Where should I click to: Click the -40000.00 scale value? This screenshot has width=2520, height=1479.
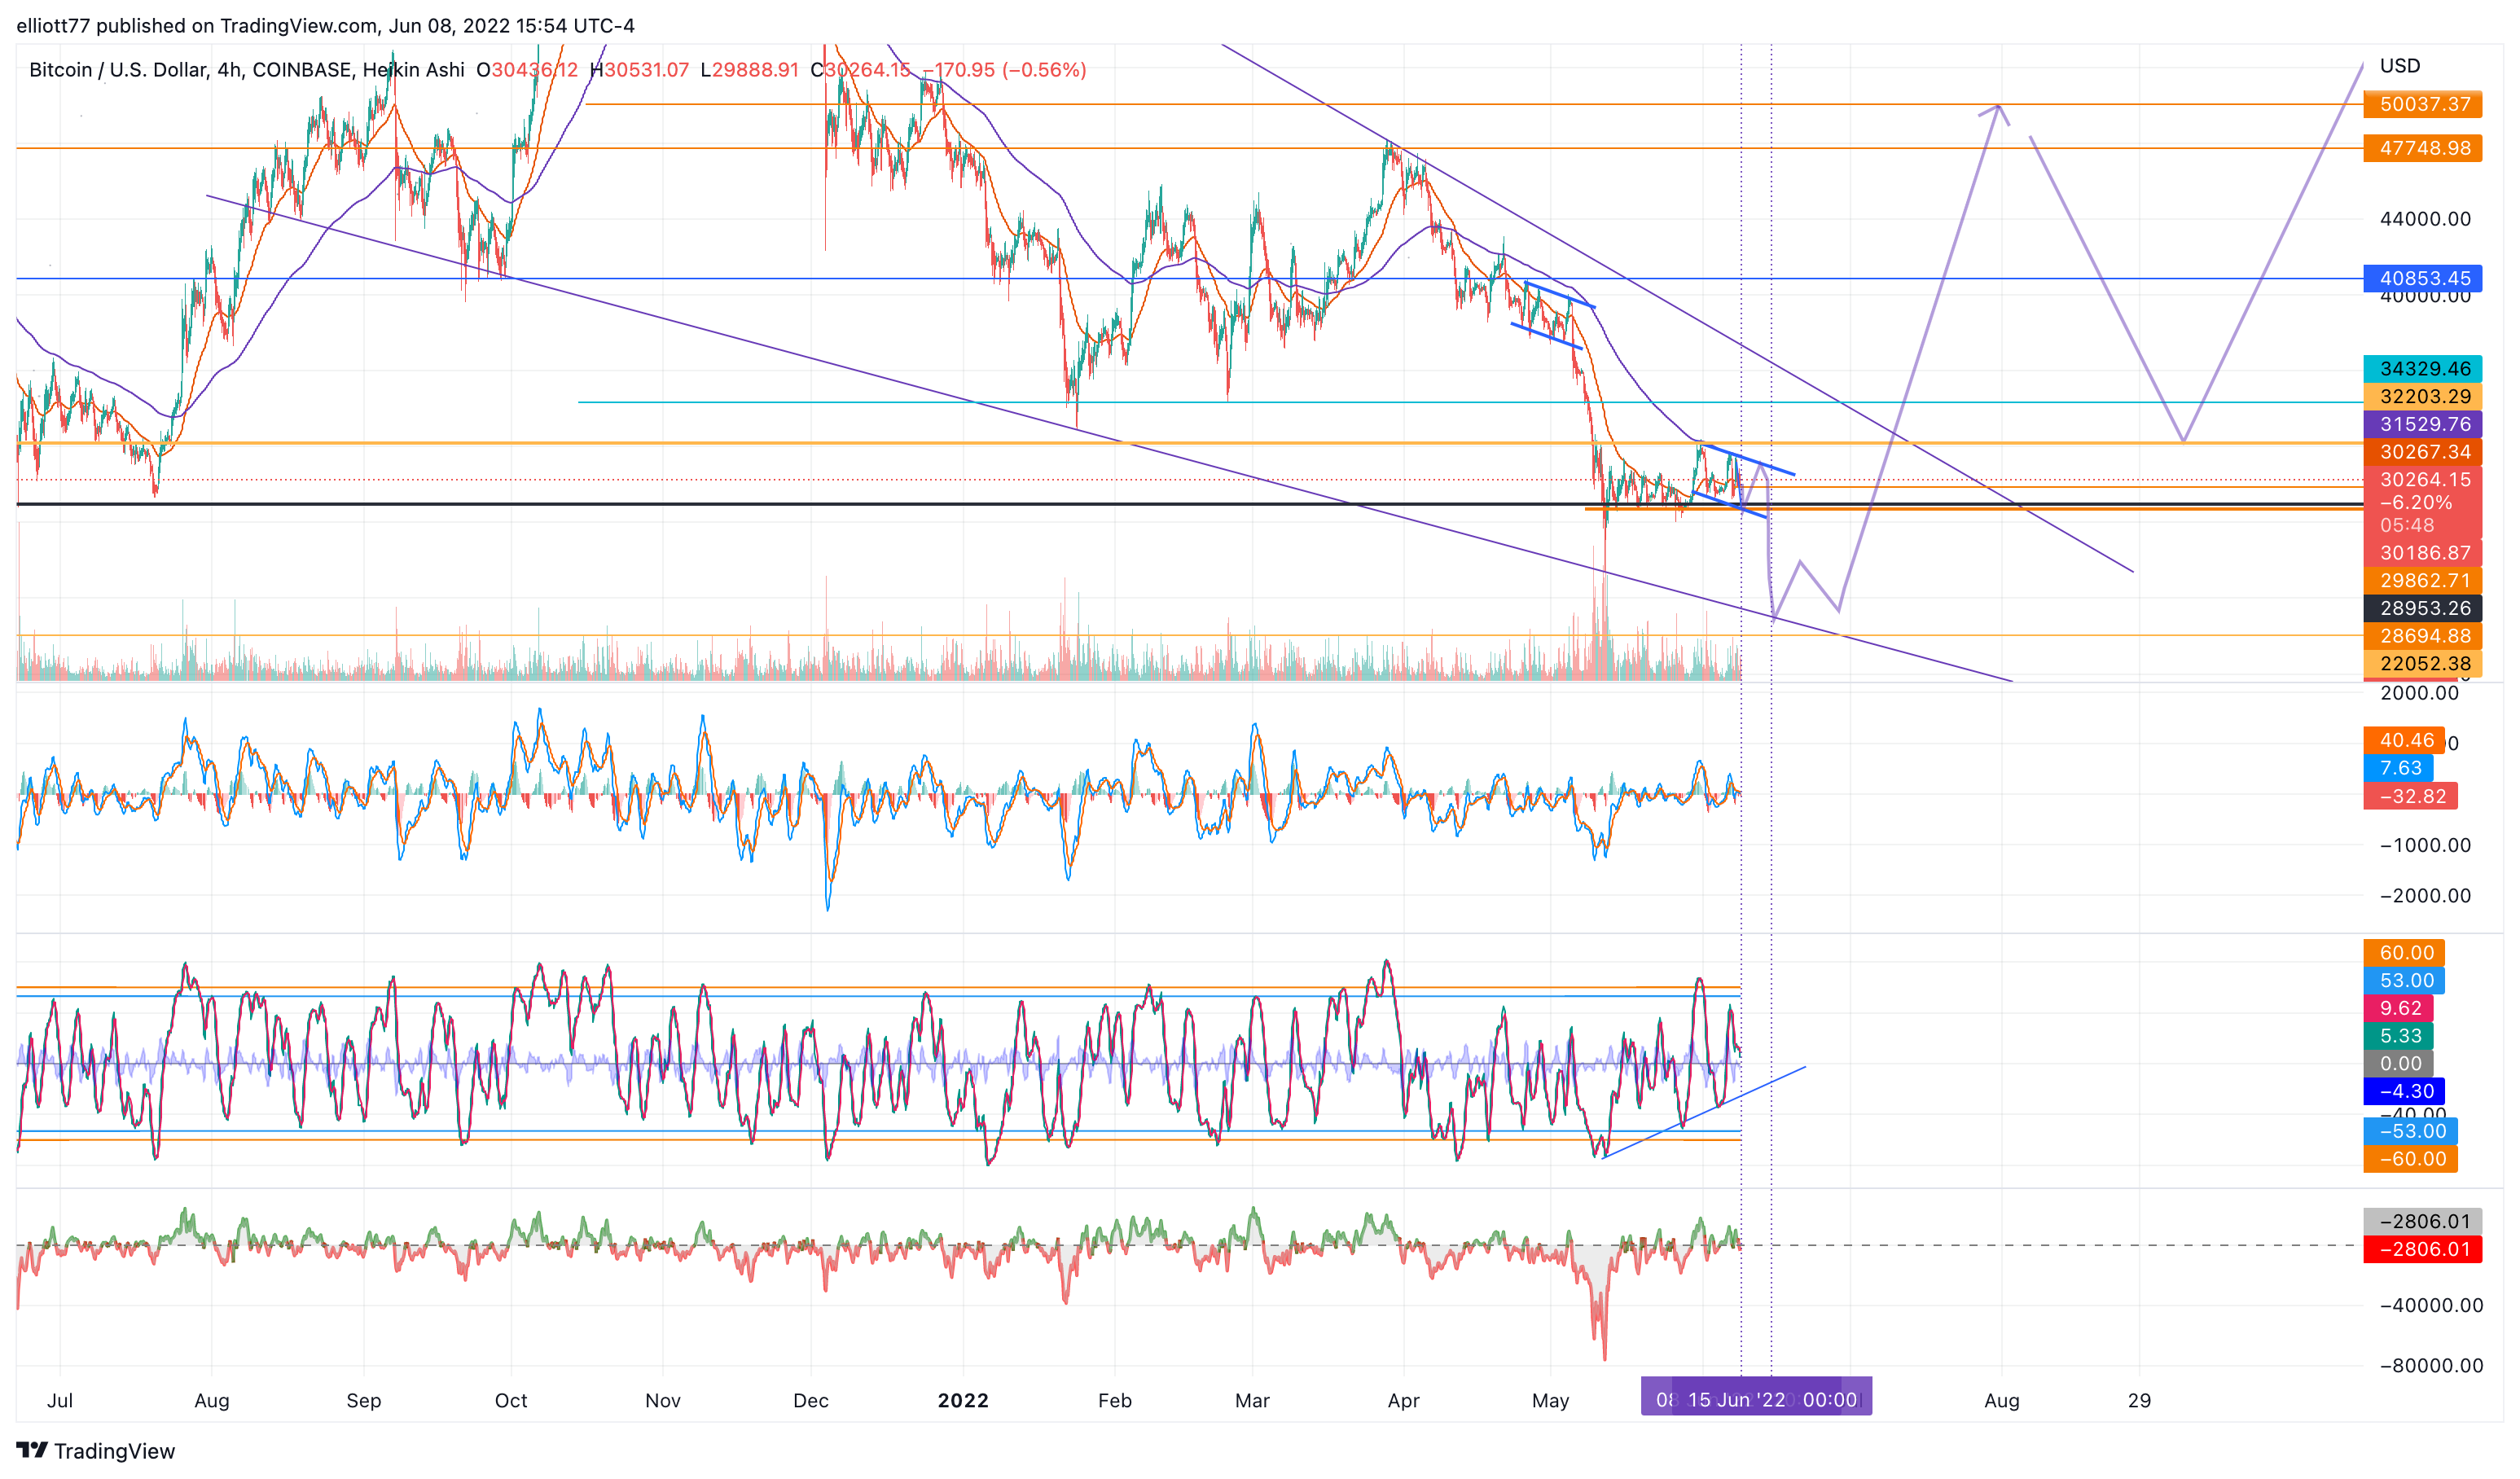(2430, 1305)
